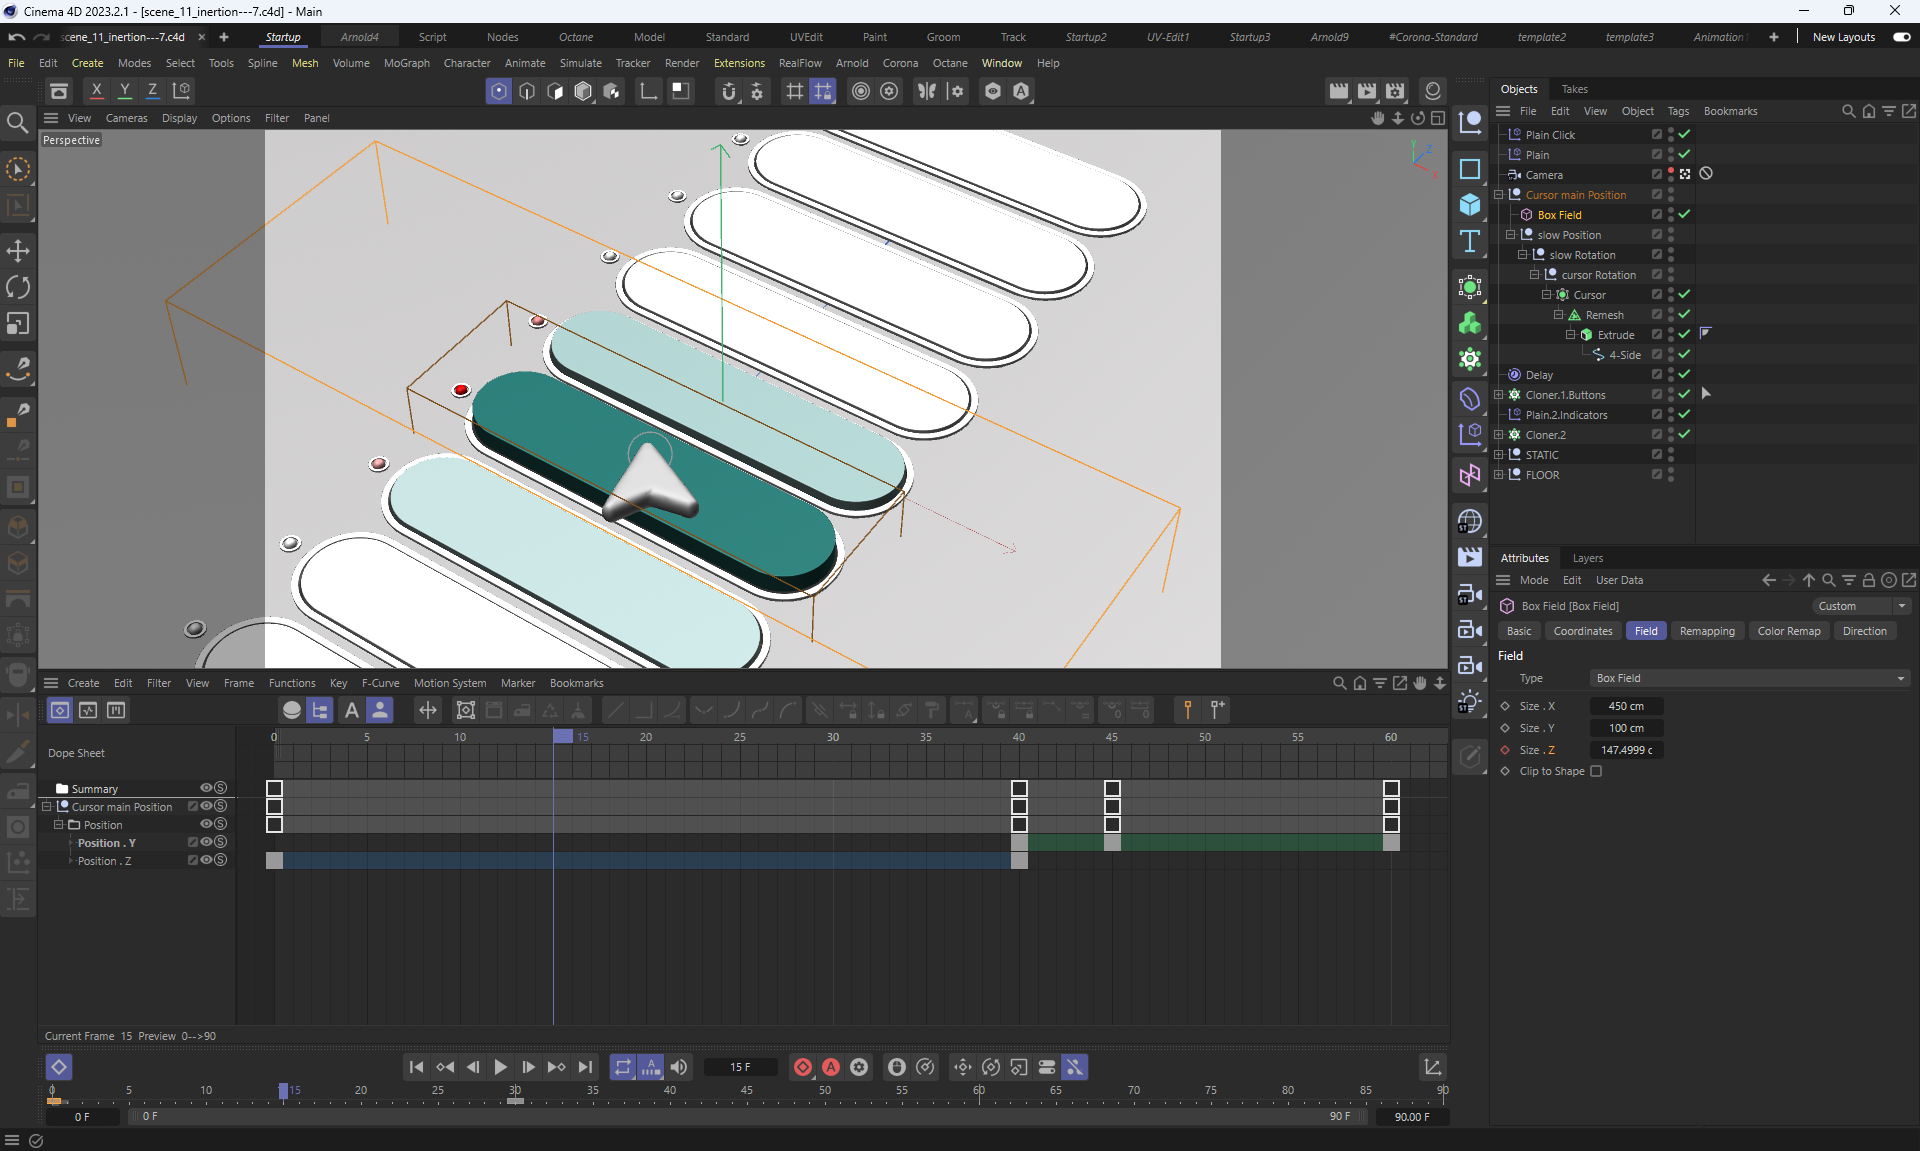The width and height of the screenshot is (1920, 1151).
Task: Toggle the New Layouts switch
Action: [x=1901, y=37]
